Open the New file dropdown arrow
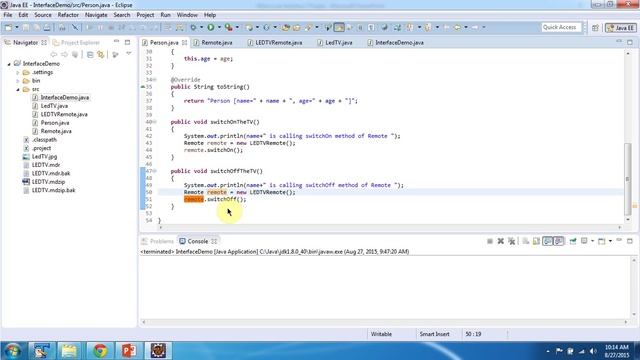 [17, 27]
